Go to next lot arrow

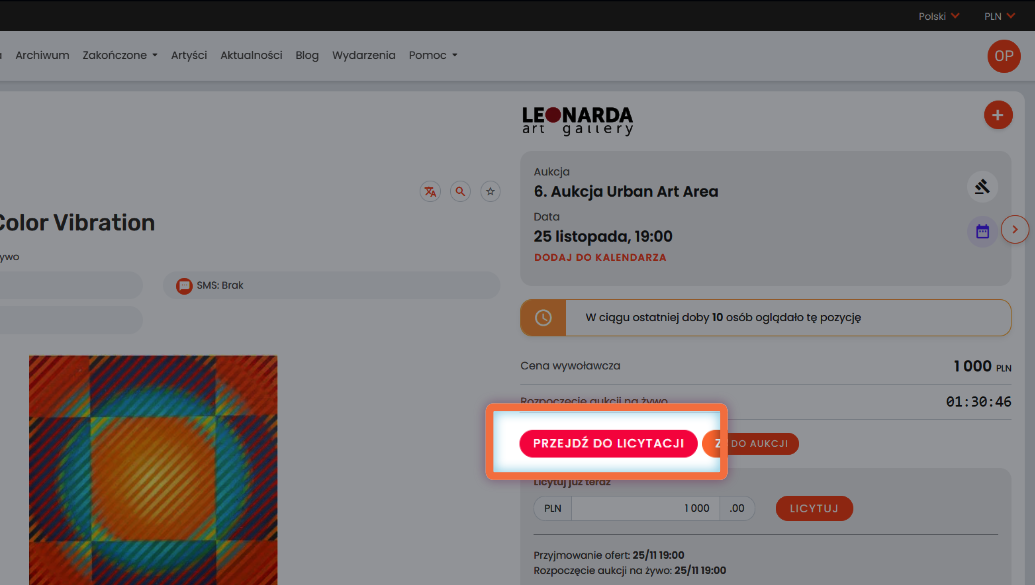coord(1015,230)
